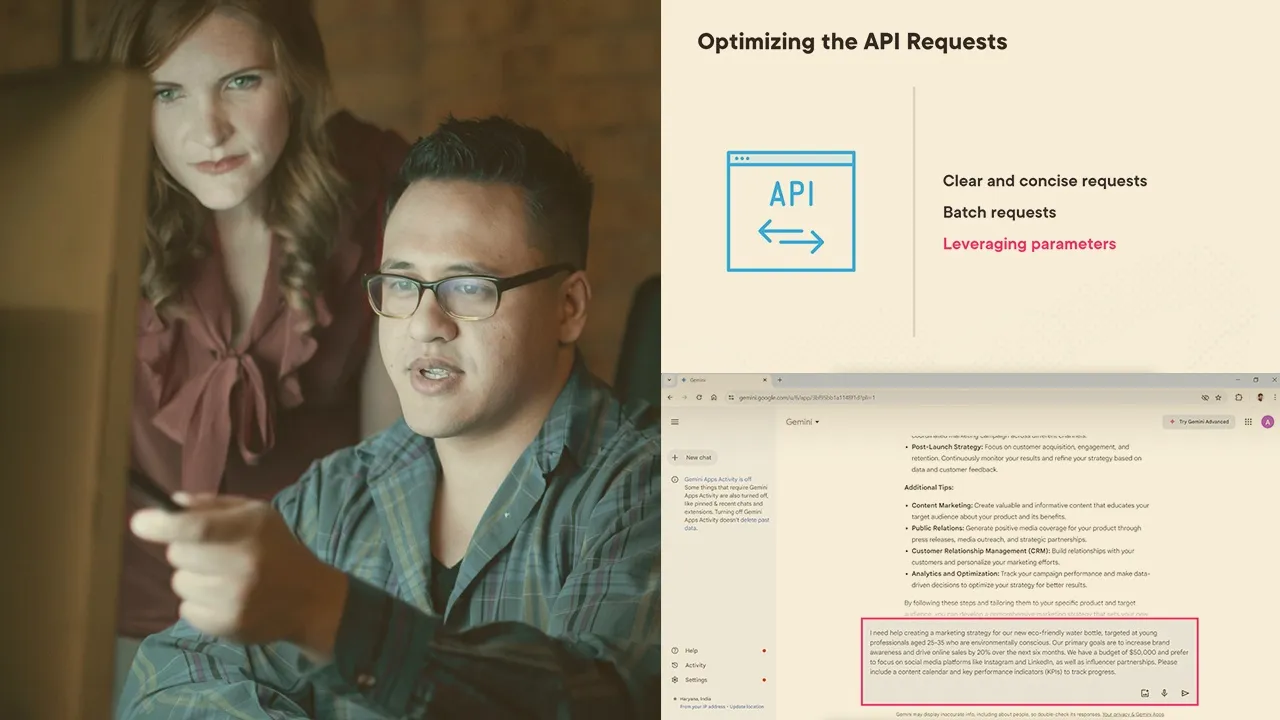This screenshot has height=720, width=1280.
Task: Click the eye-slash icon in address bar
Action: pyautogui.click(x=1205, y=397)
